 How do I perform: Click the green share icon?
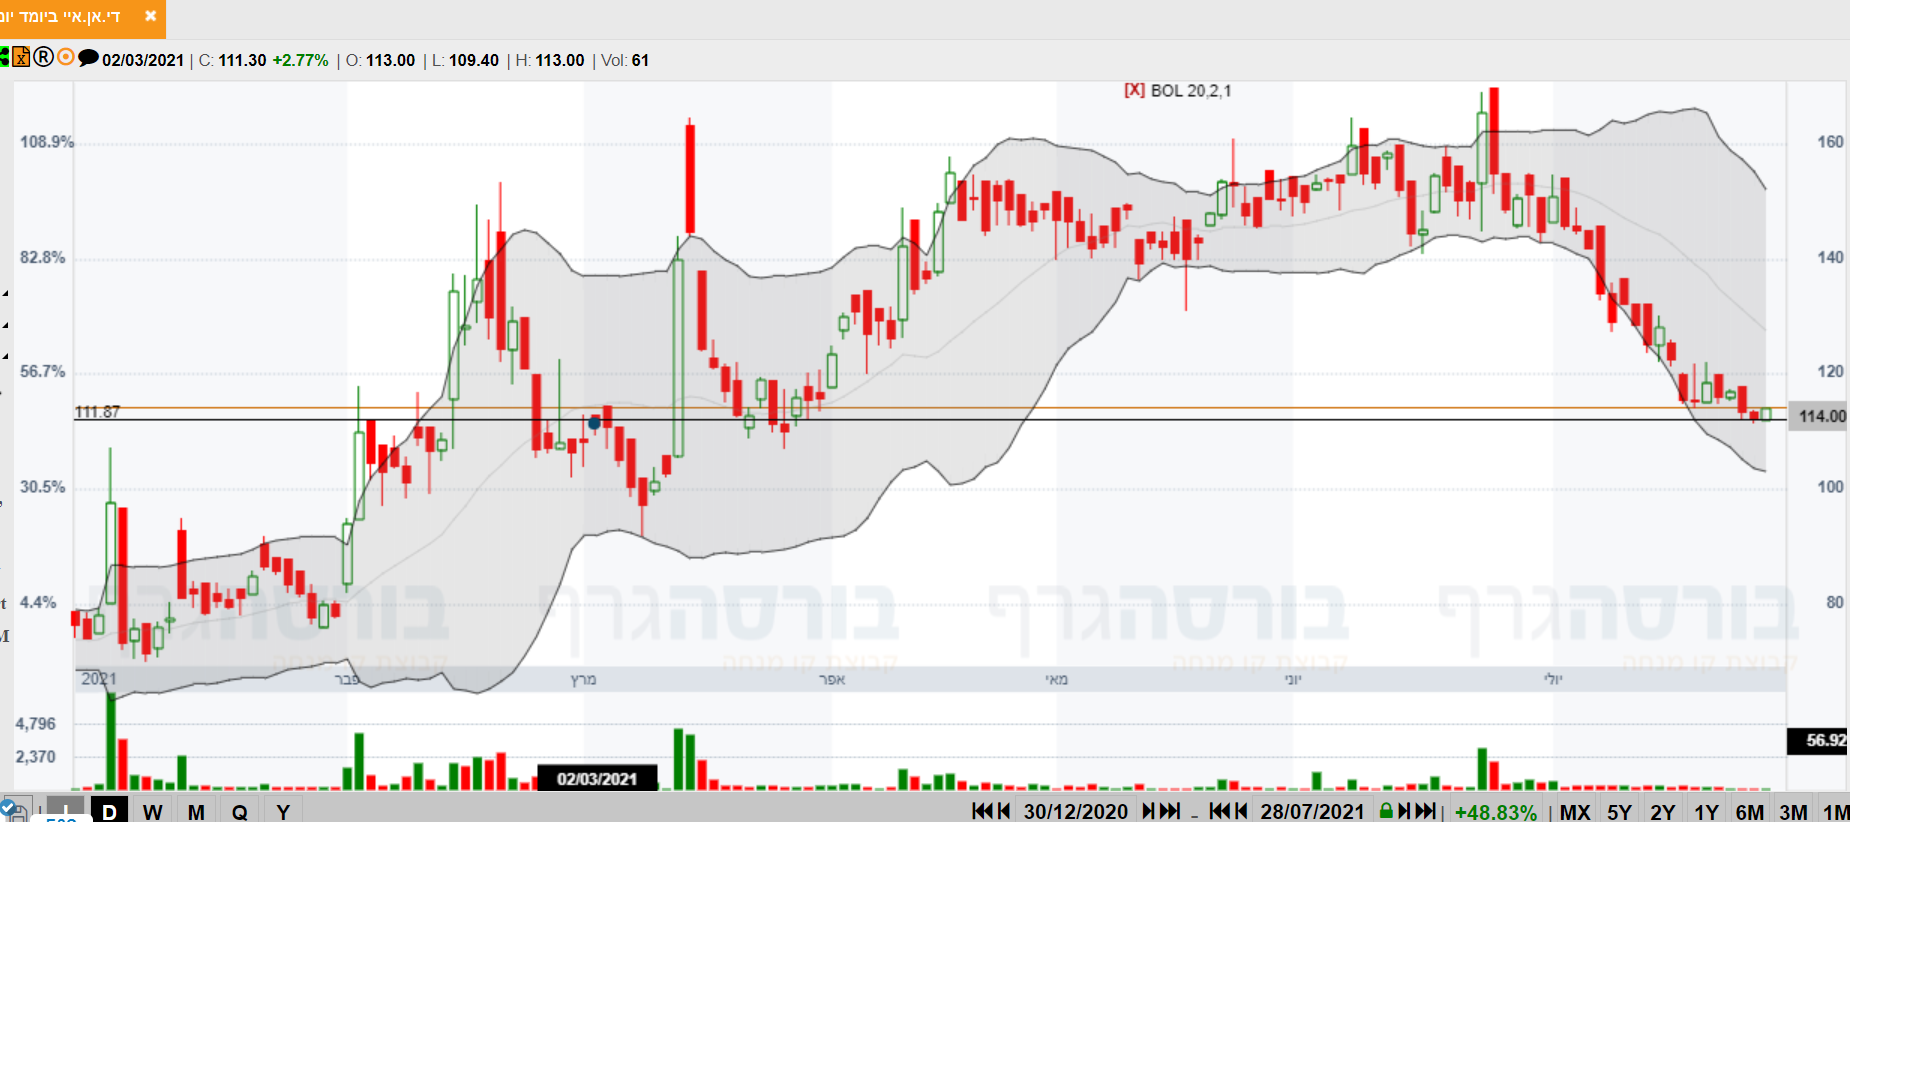tap(4, 58)
